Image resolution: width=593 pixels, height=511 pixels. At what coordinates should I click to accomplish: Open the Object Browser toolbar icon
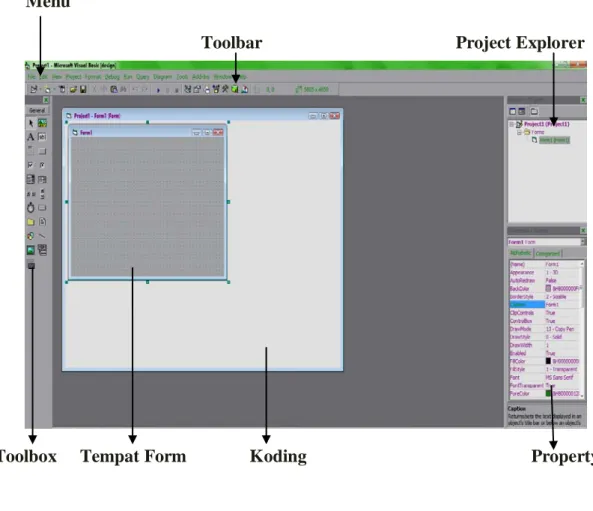[216, 89]
